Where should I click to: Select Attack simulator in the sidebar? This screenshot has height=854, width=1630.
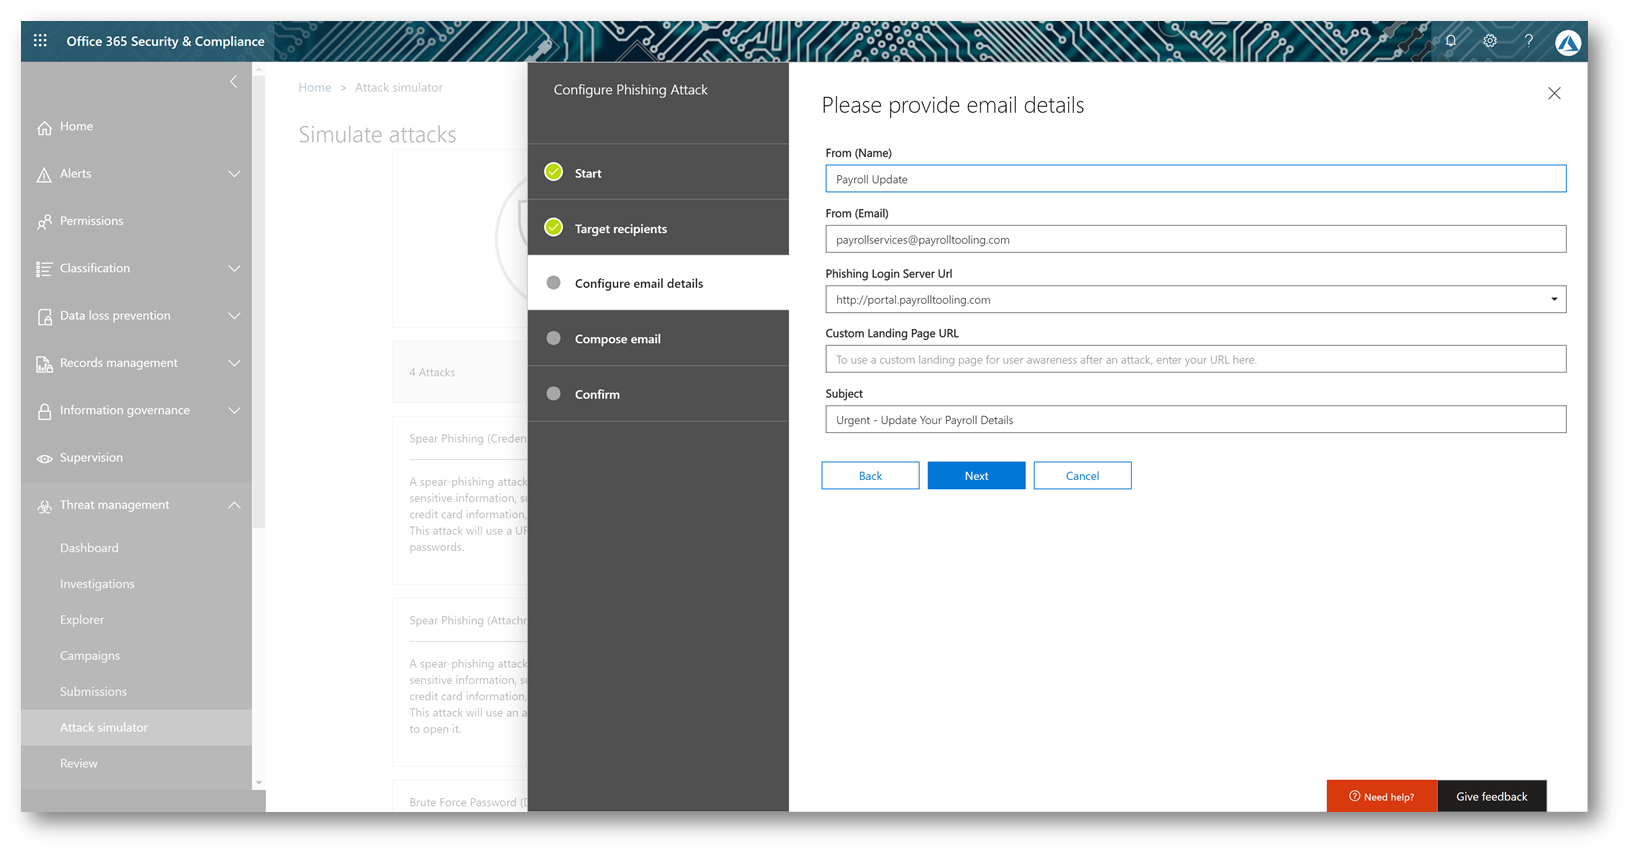(x=136, y=727)
